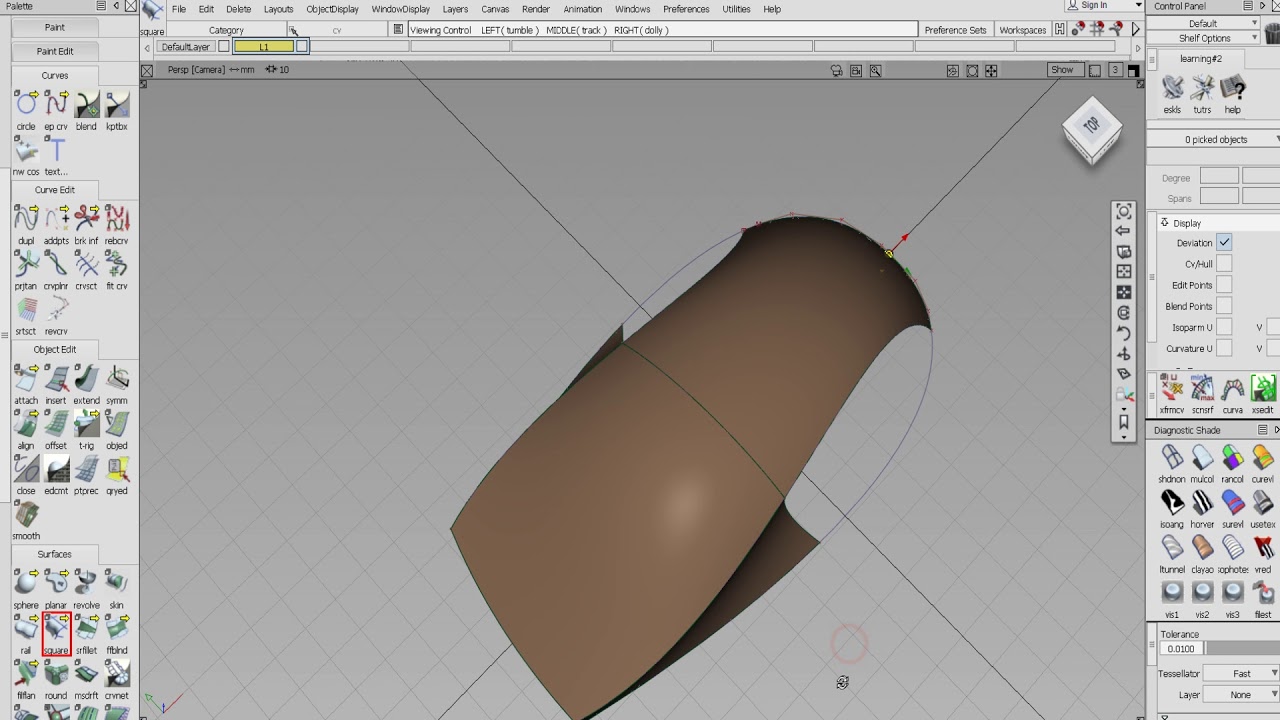Collapse the Display section
This screenshot has width=1280, height=720.
coord(1165,223)
